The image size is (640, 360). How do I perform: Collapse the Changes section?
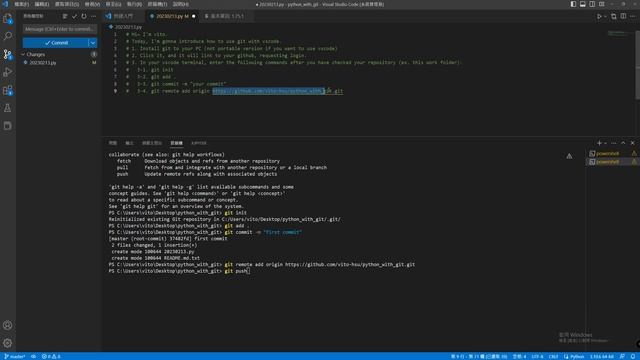(23, 54)
